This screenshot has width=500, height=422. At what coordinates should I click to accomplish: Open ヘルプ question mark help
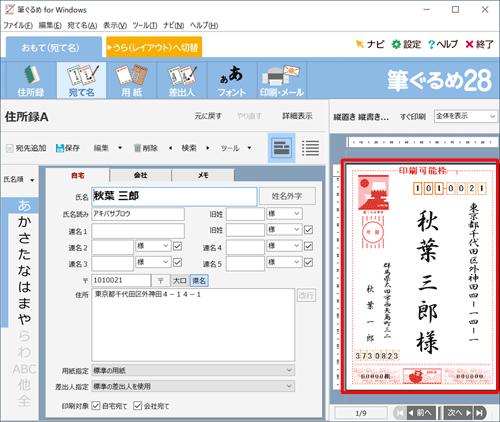[x=443, y=44]
